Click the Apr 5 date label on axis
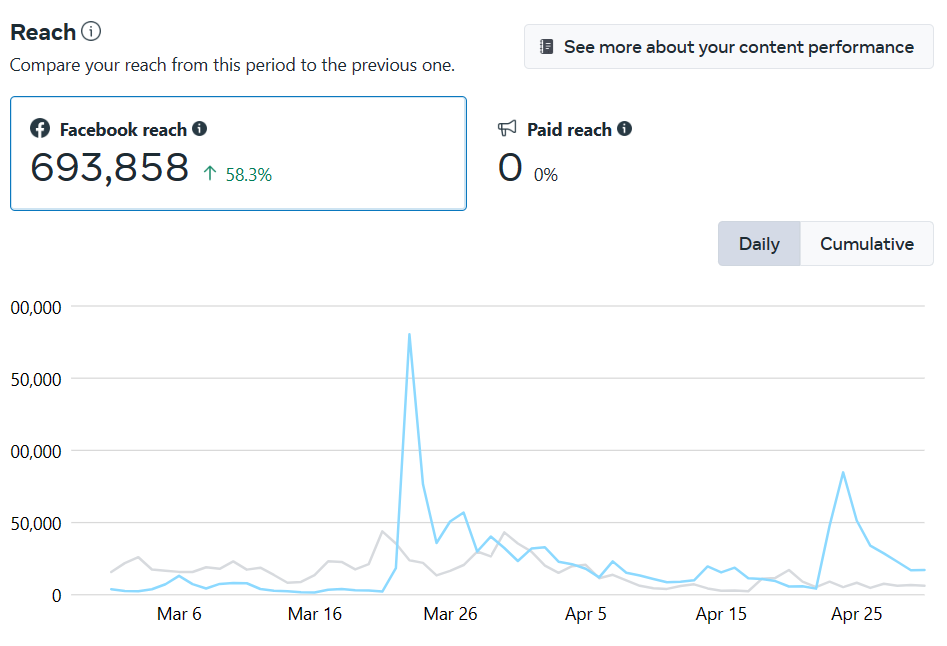Screen dimensions: 947x646 [586, 615]
